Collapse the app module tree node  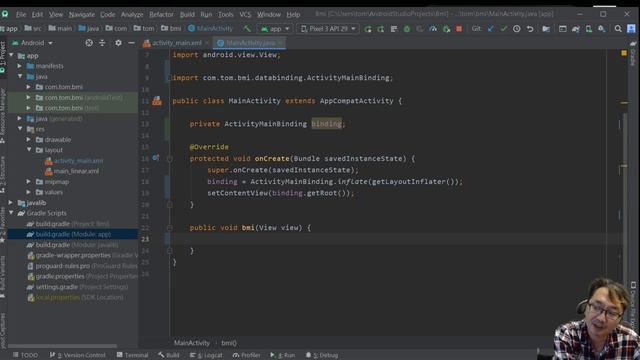pos(11,55)
